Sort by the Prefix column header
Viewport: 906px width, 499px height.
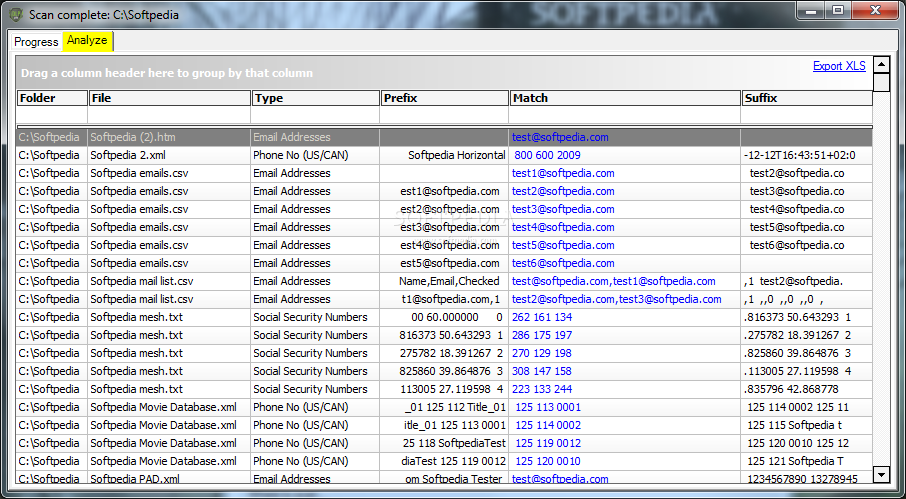(x=444, y=98)
